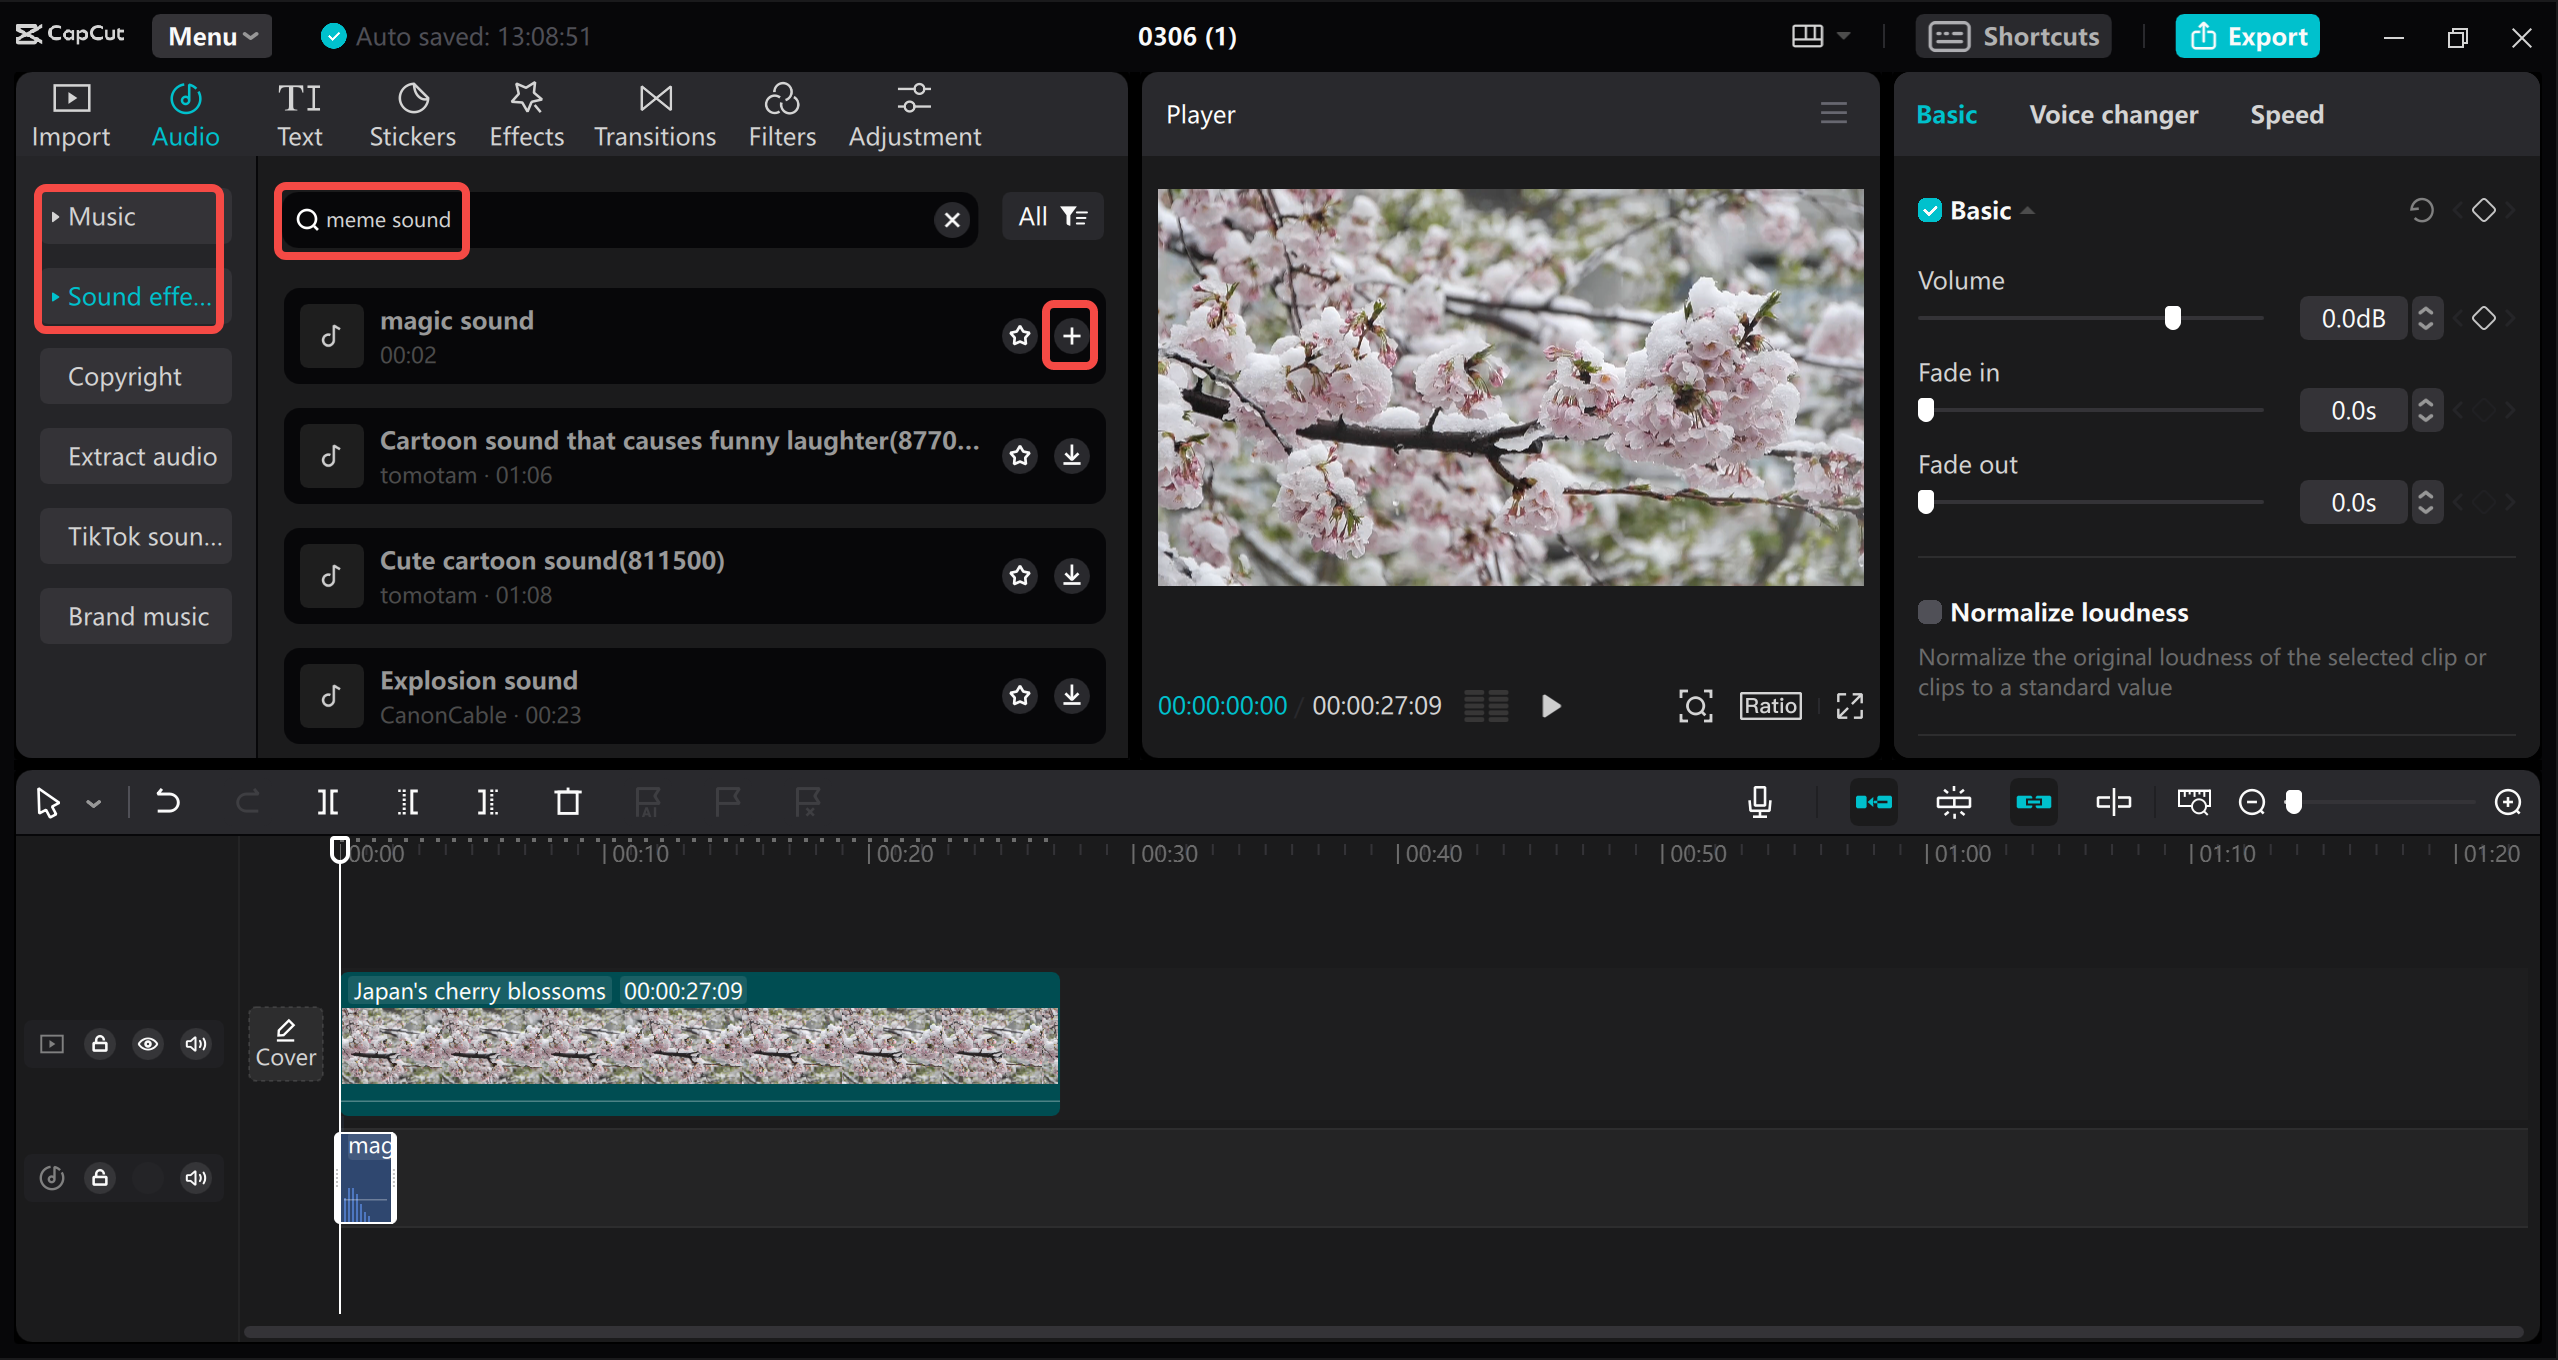Switch to the Voice changer tab
The image size is (2558, 1360).
pos(2115,113)
